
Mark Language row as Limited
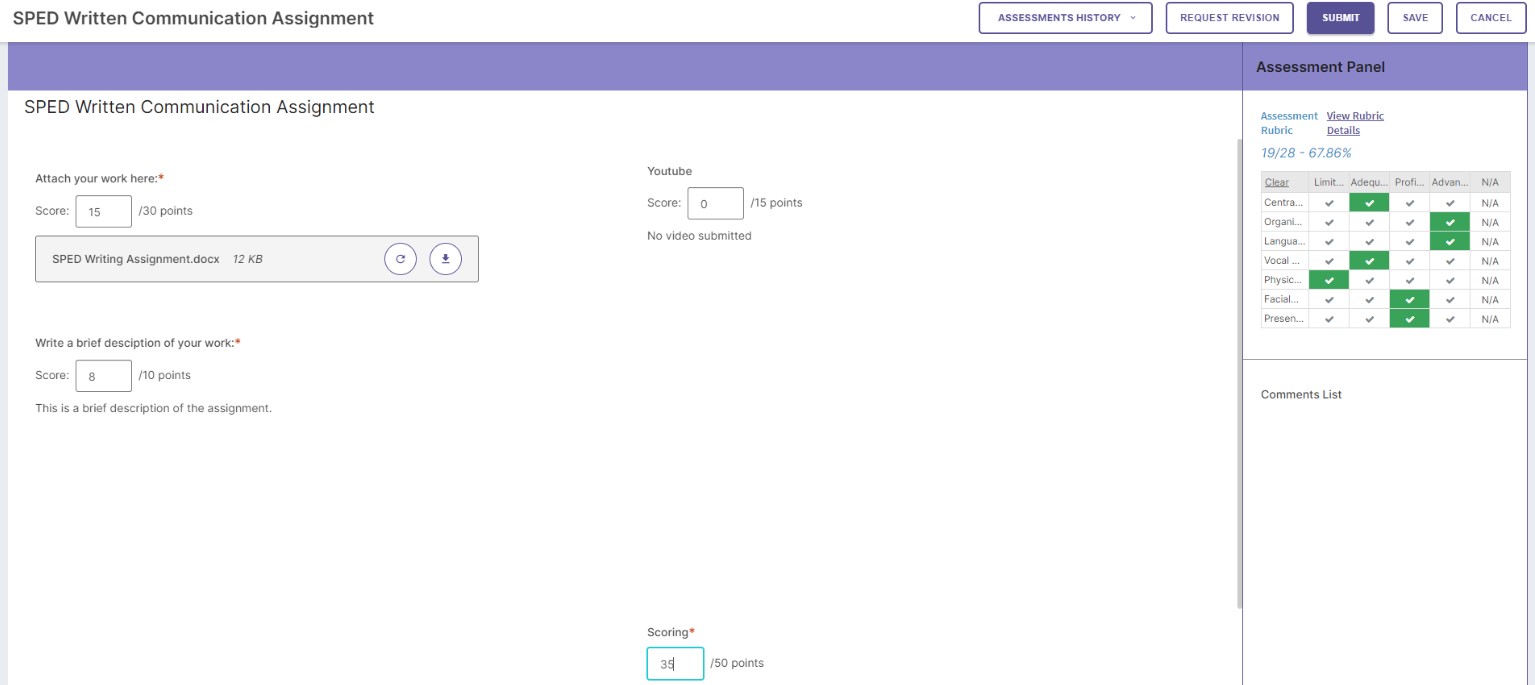1329,241
